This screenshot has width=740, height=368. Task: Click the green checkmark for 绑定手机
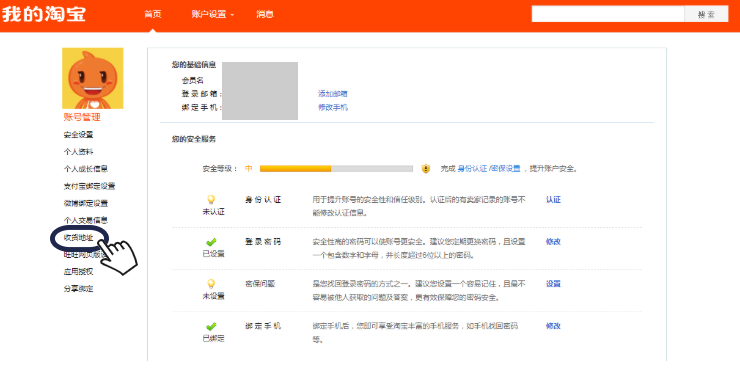211,326
